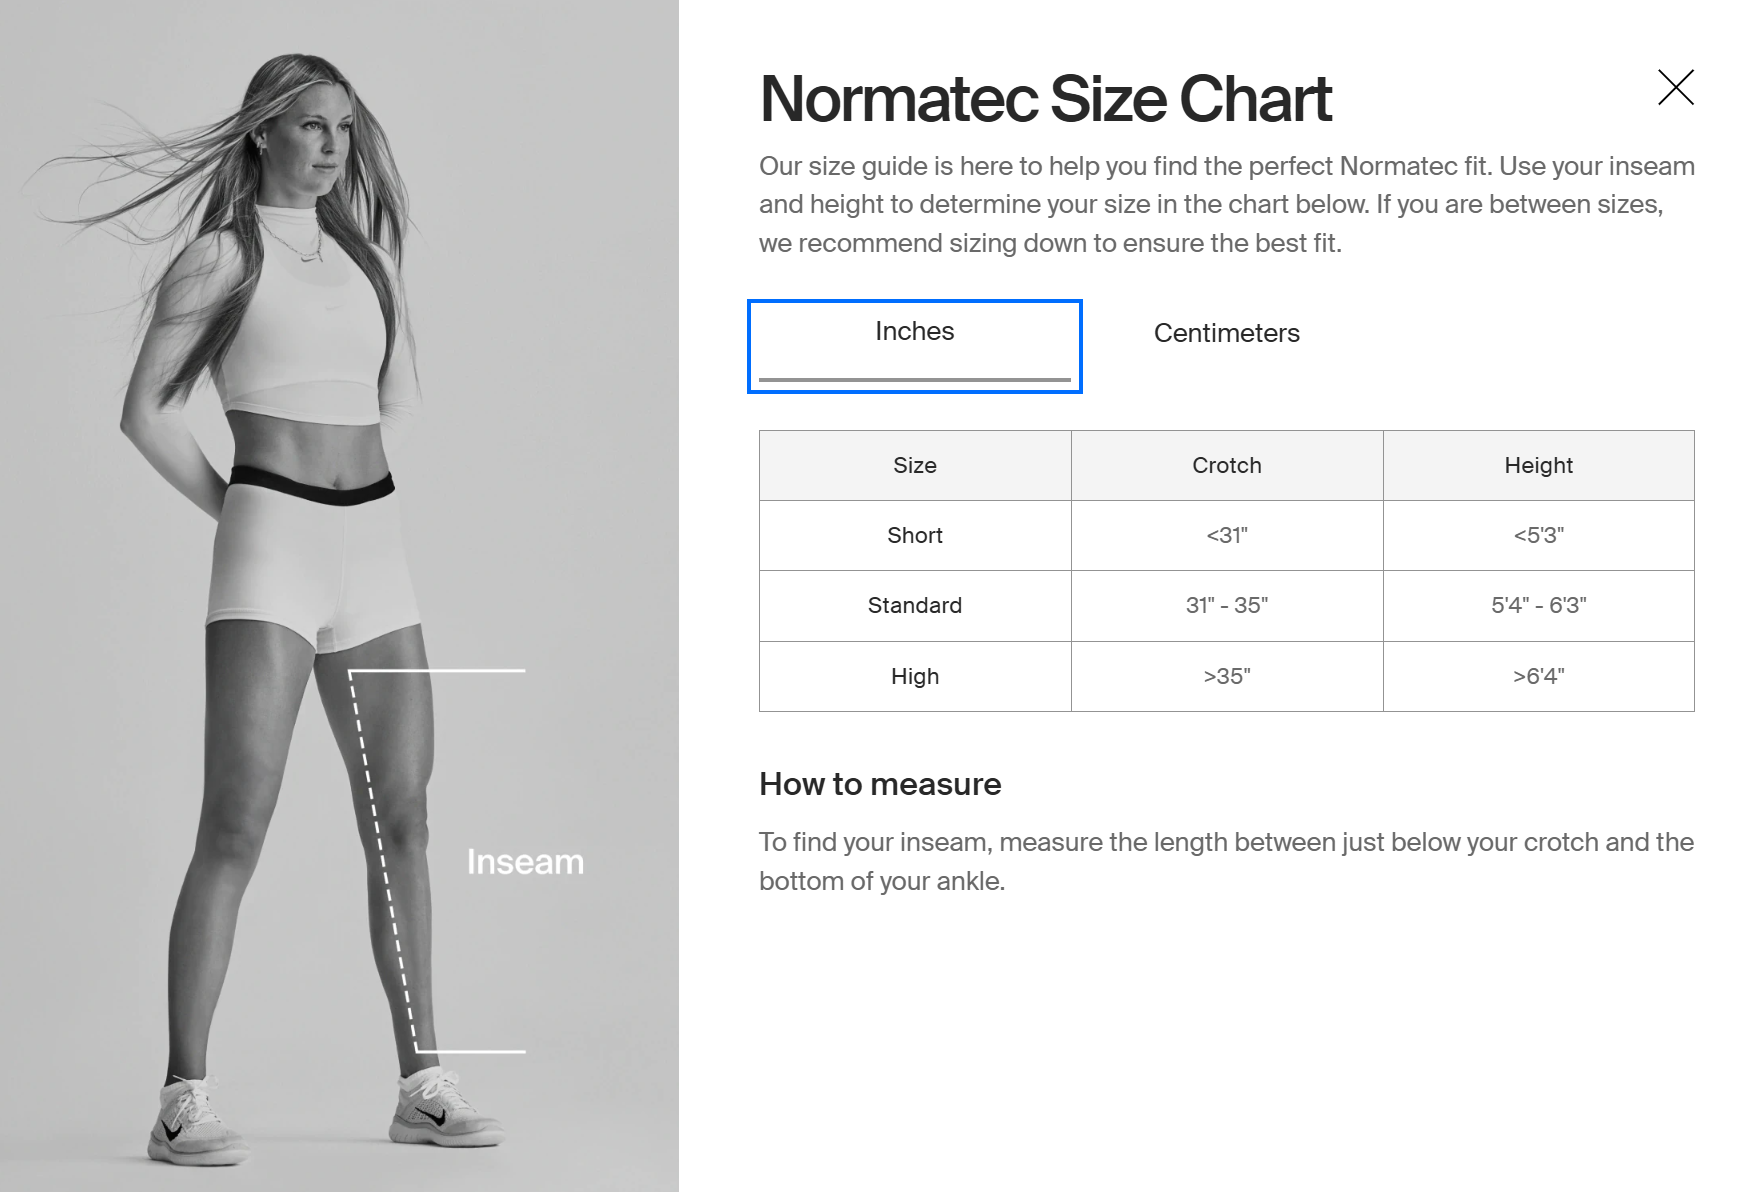Select the Standard size row label
Screen dimensions: 1750x1192
pos(914,605)
